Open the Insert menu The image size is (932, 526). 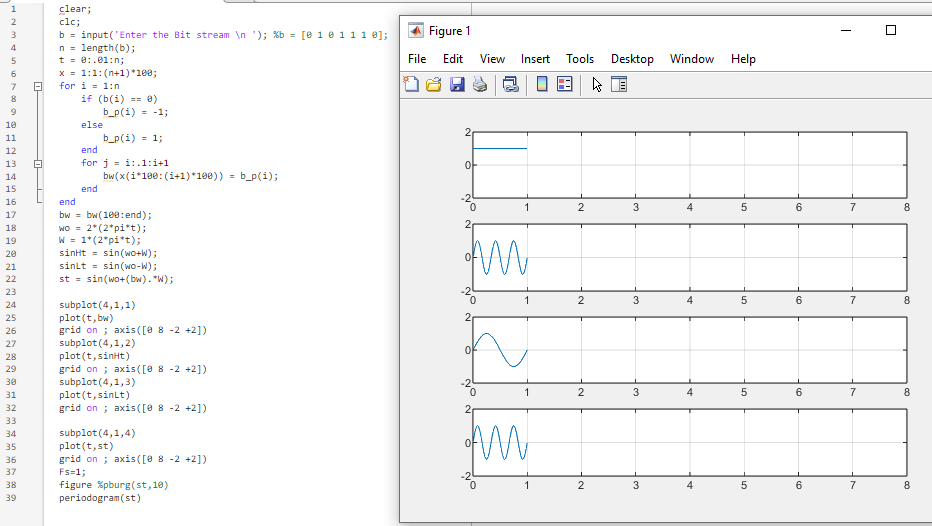pos(535,59)
